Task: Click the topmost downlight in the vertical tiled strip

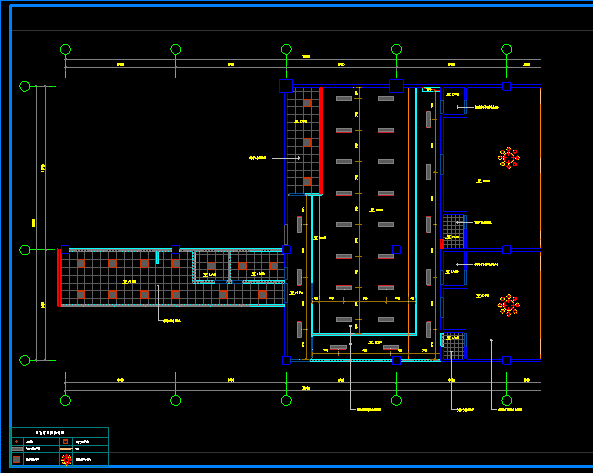Action: click(x=307, y=103)
